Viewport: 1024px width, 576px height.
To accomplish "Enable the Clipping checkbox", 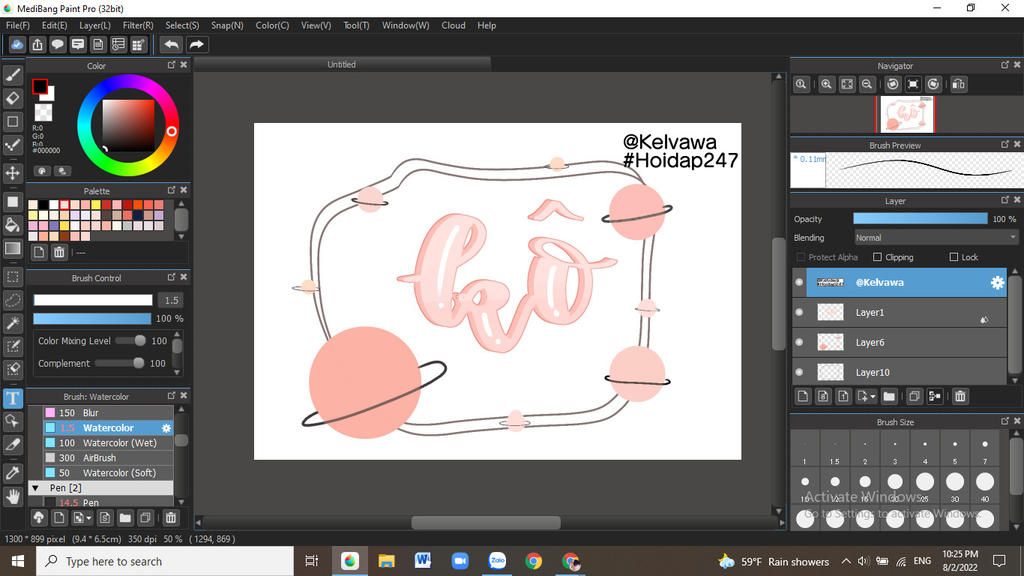I will (x=877, y=257).
